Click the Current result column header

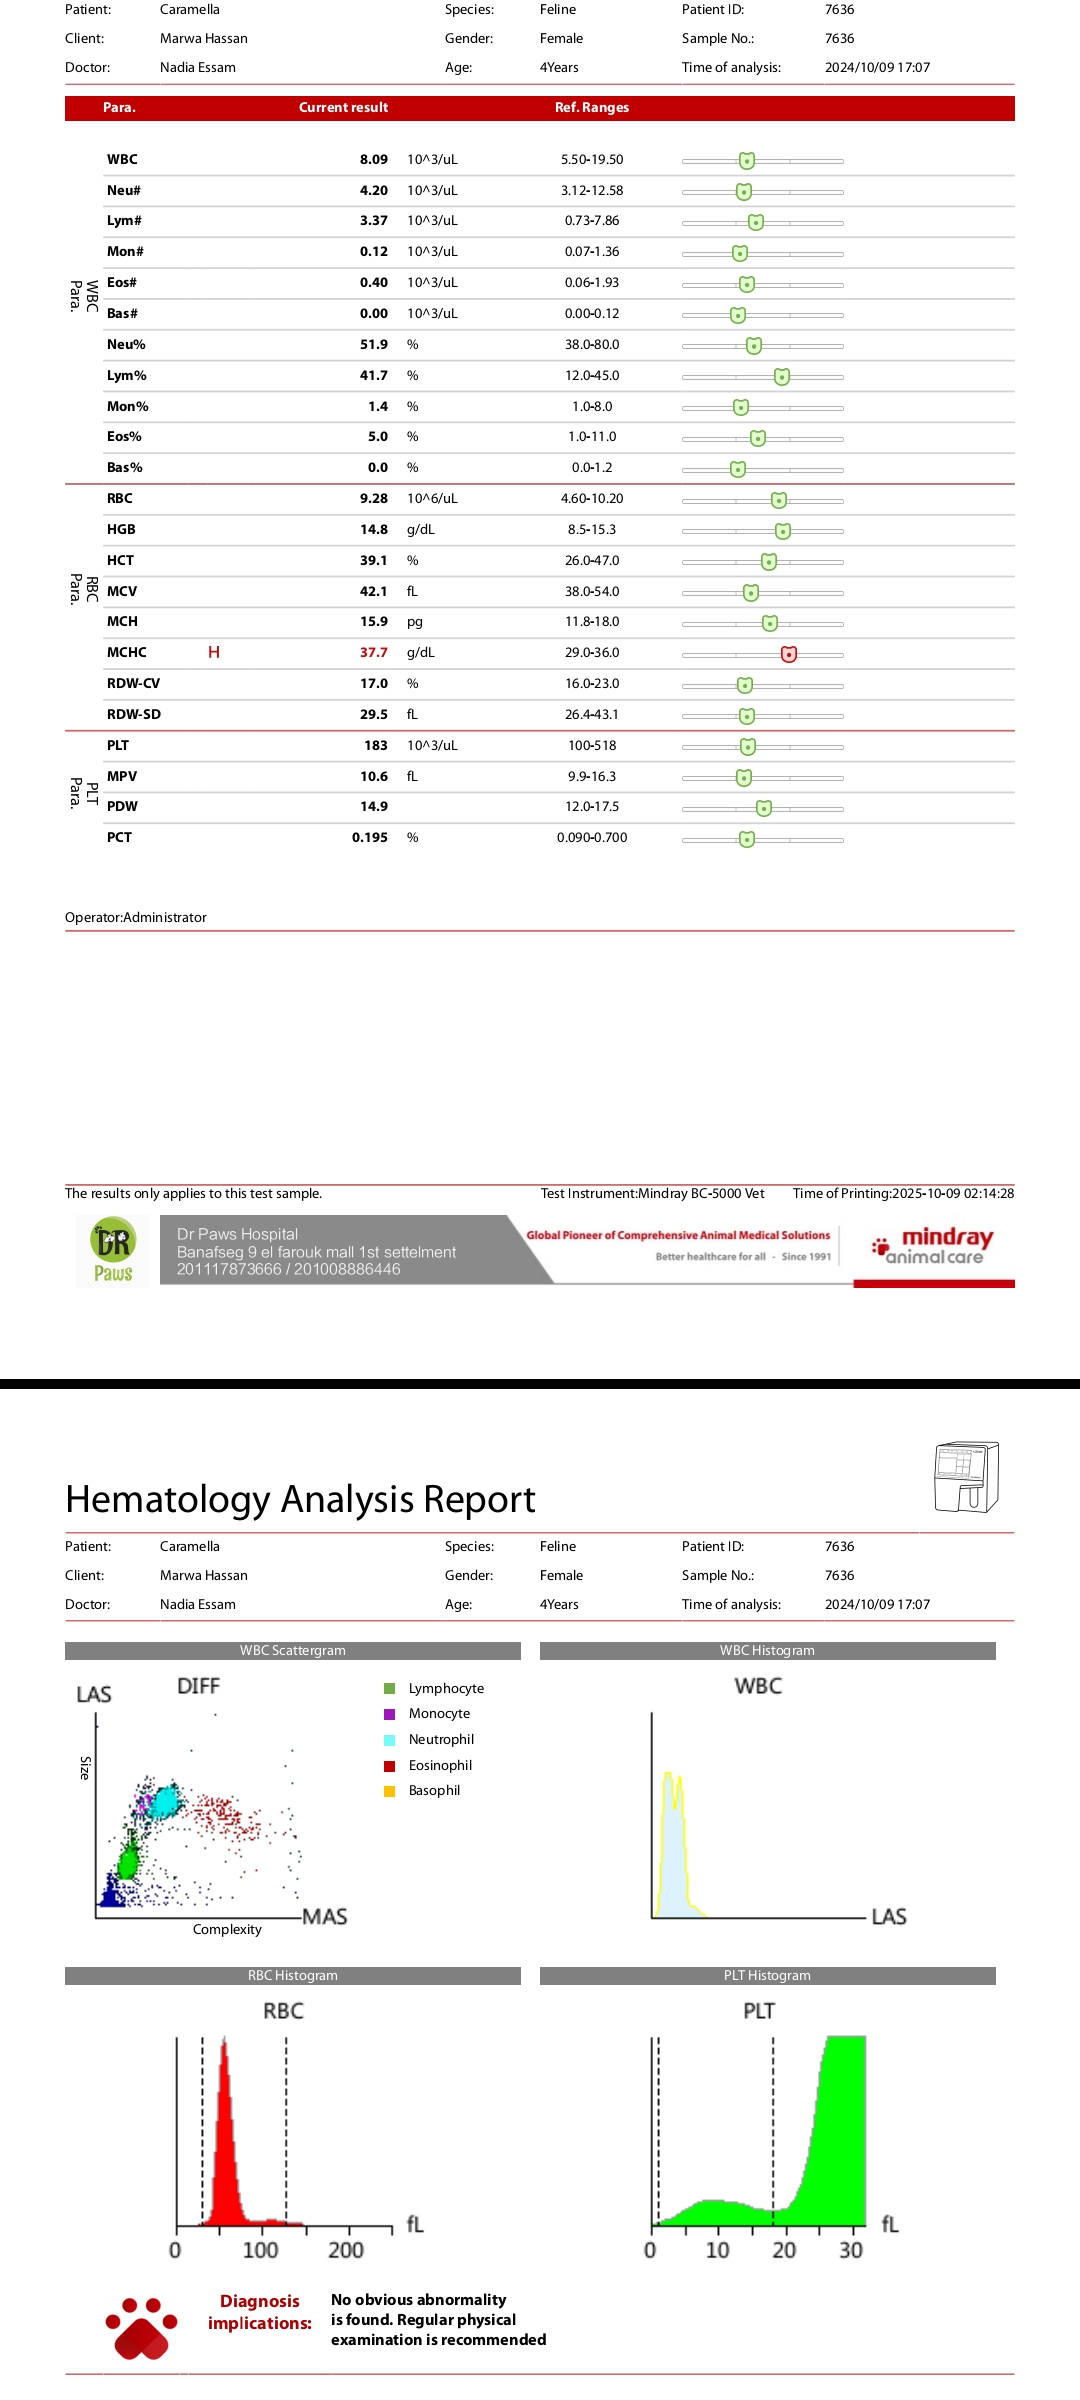[343, 108]
